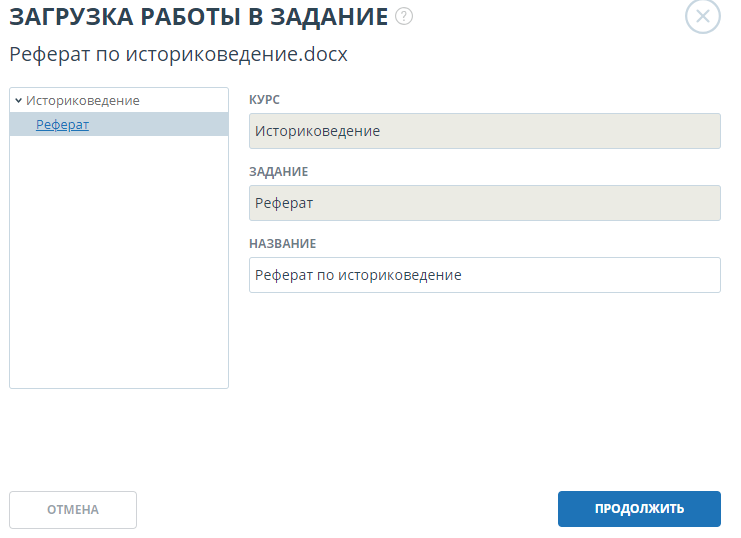Click the file name Реферат по историковедение.docx

pos(178,55)
